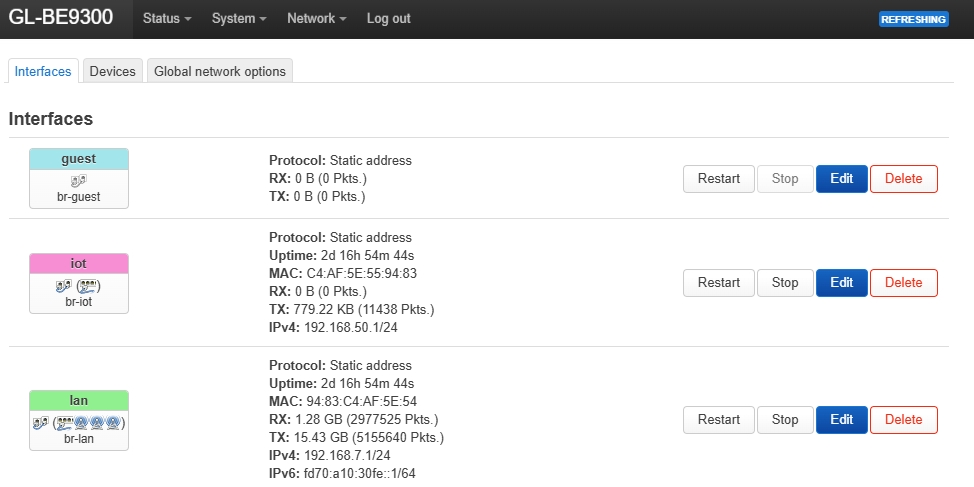Stop the iot interface
This screenshot has height=487, width=974.
(x=785, y=283)
